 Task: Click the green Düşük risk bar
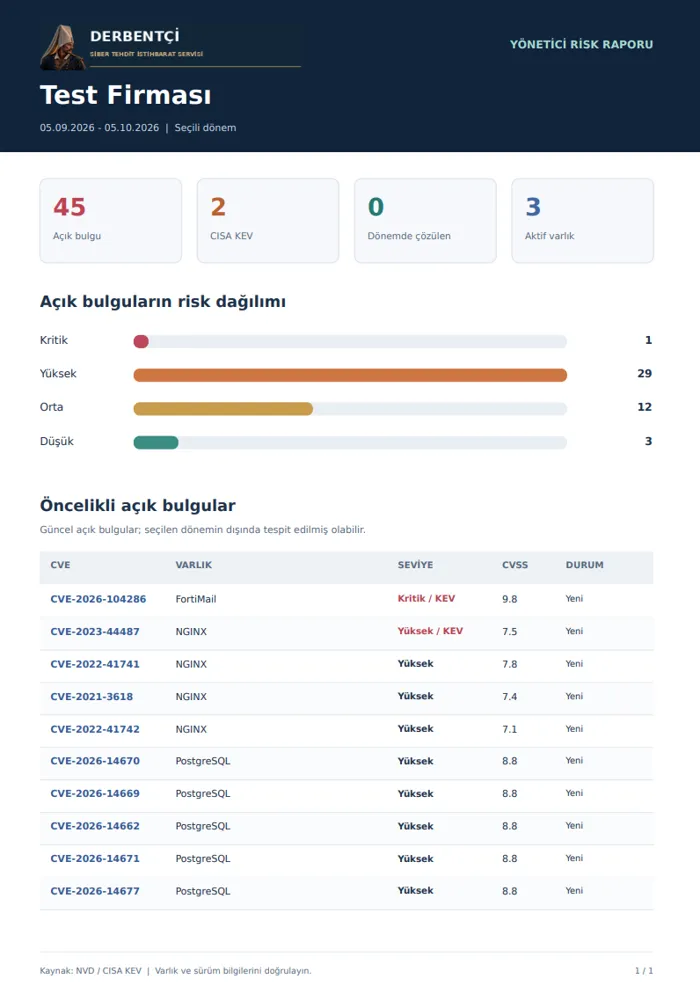156,442
